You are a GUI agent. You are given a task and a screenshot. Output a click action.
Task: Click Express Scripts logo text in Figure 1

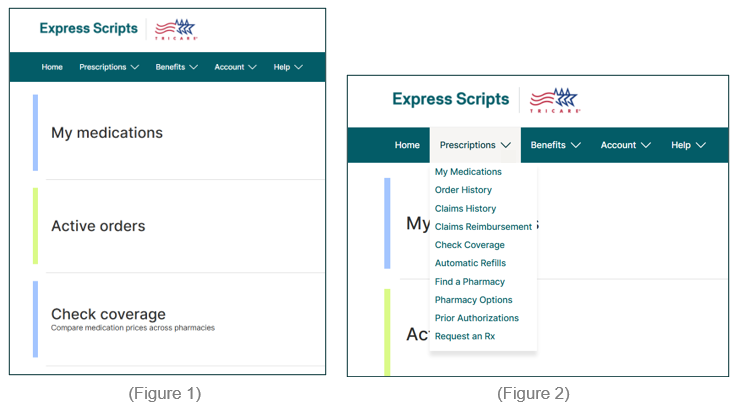(x=88, y=28)
